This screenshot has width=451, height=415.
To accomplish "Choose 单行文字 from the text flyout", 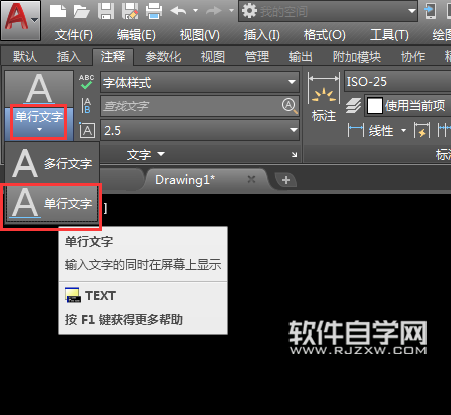I will tap(52, 203).
